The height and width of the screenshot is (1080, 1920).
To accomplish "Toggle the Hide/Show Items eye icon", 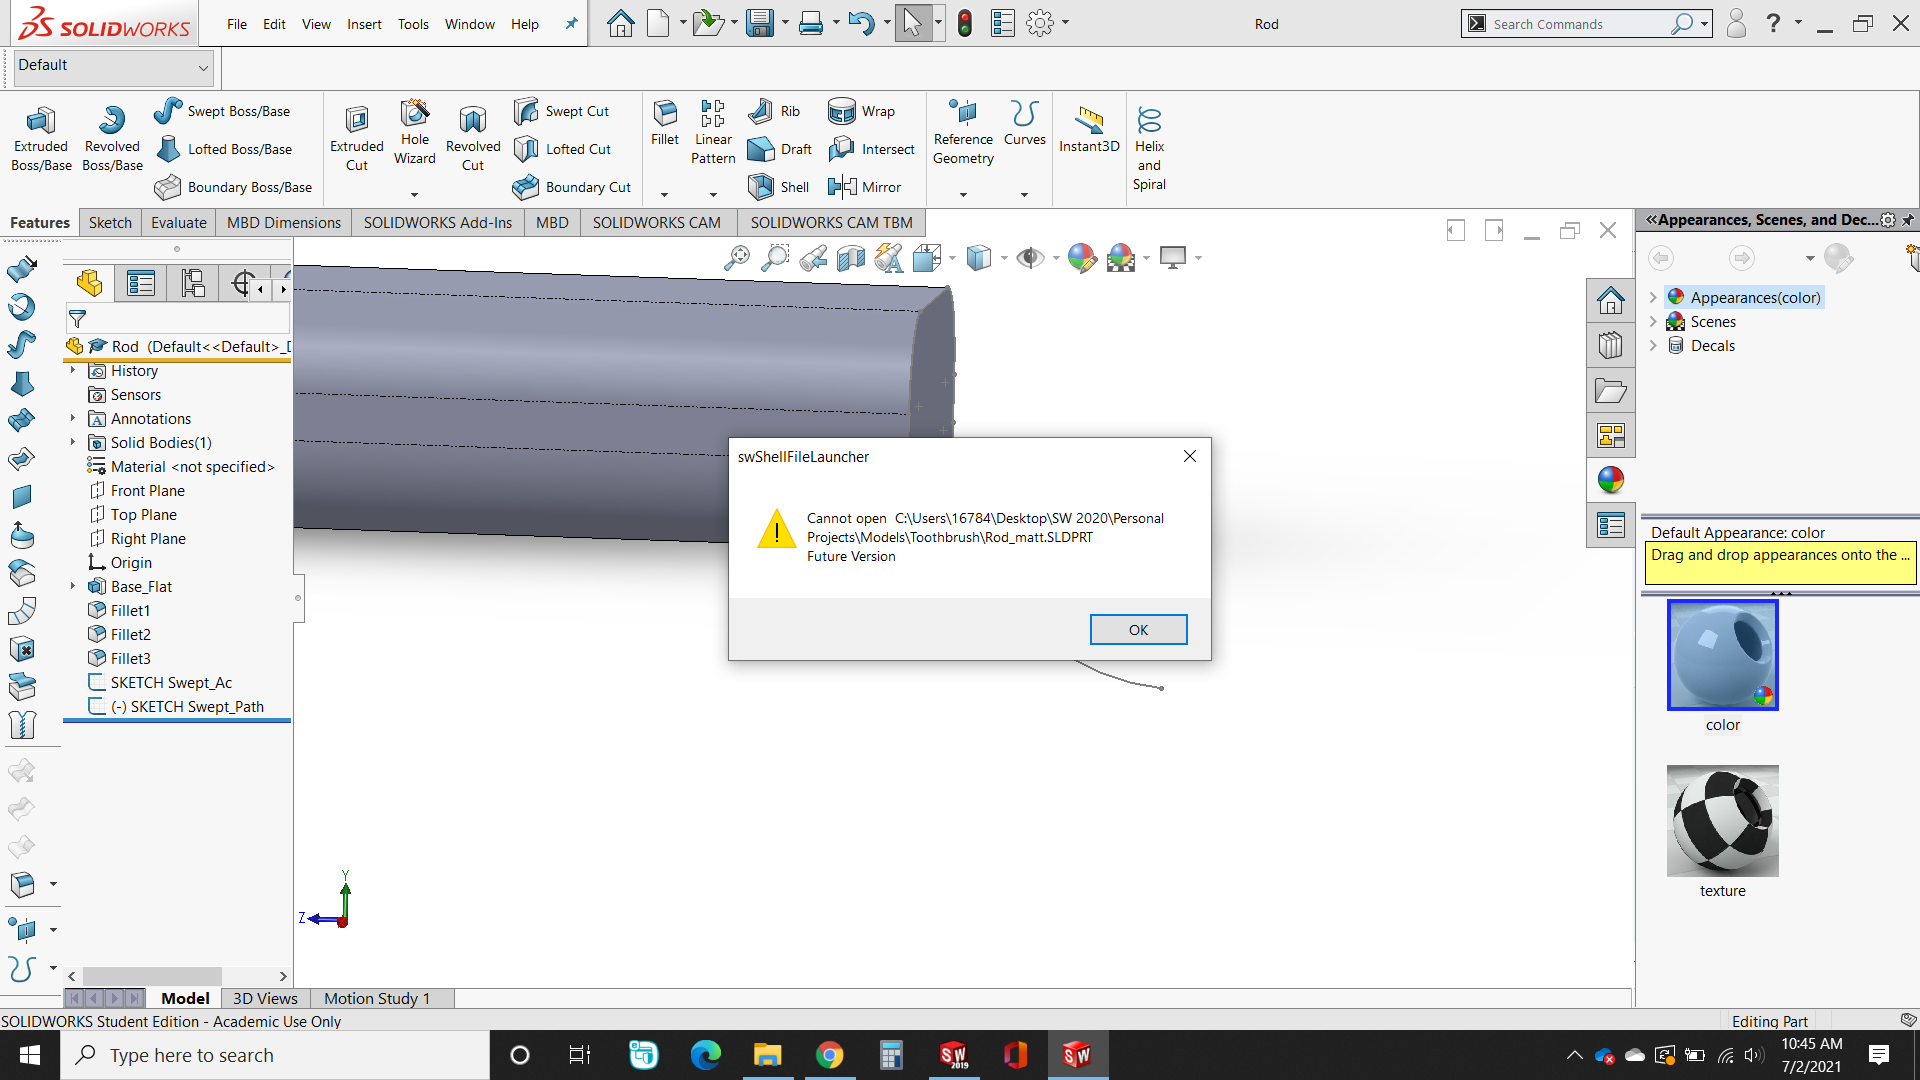I will 1029,258.
